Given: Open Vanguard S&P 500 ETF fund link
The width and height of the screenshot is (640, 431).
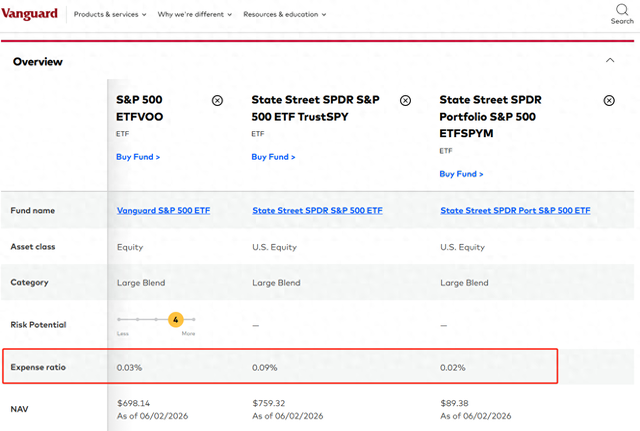Looking at the screenshot, I should tap(163, 211).
